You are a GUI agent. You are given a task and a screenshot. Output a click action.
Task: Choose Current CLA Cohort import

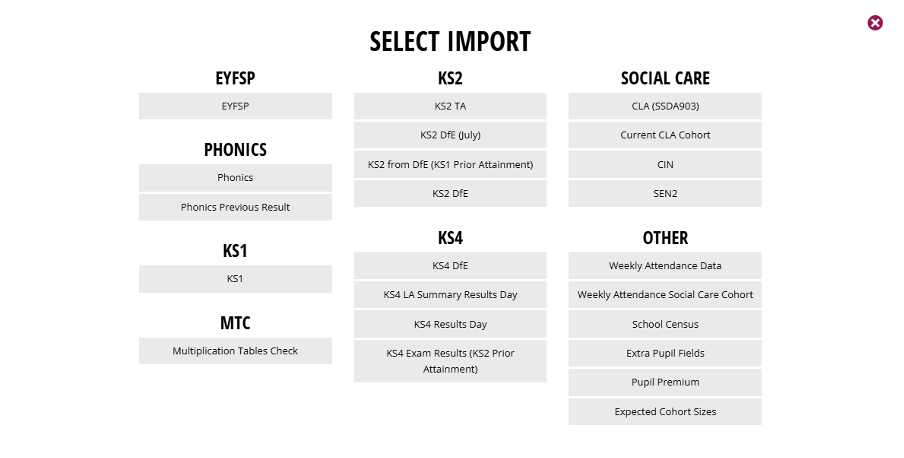click(x=665, y=135)
